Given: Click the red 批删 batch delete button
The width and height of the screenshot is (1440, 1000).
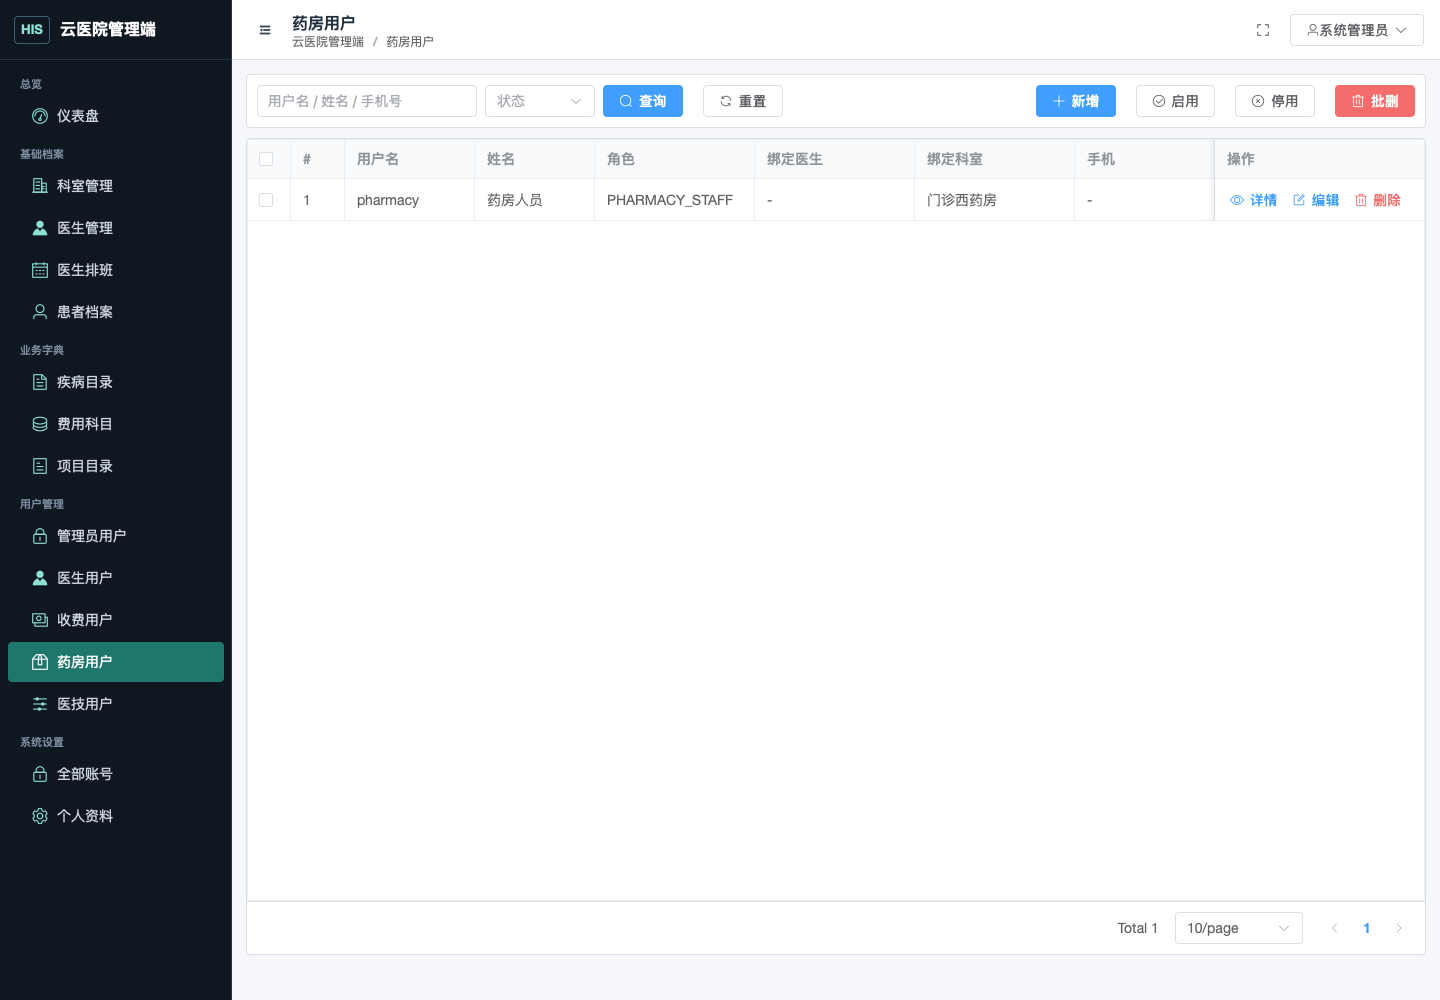Looking at the screenshot, I should pyautogui.click(x=1375, y=101).
